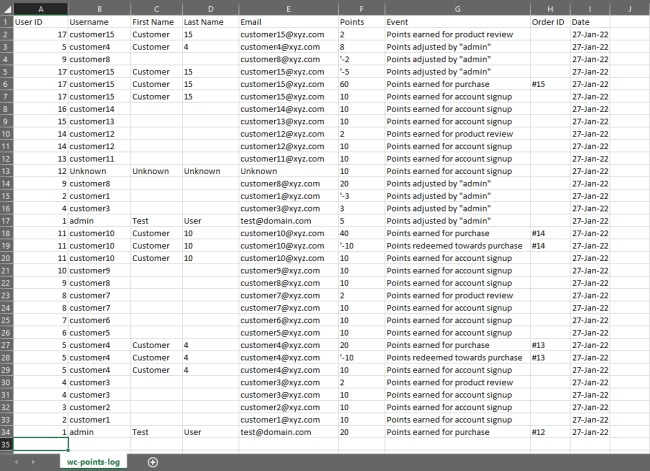Add a new sheet with plus icon
650x471 pixels.
153,462
